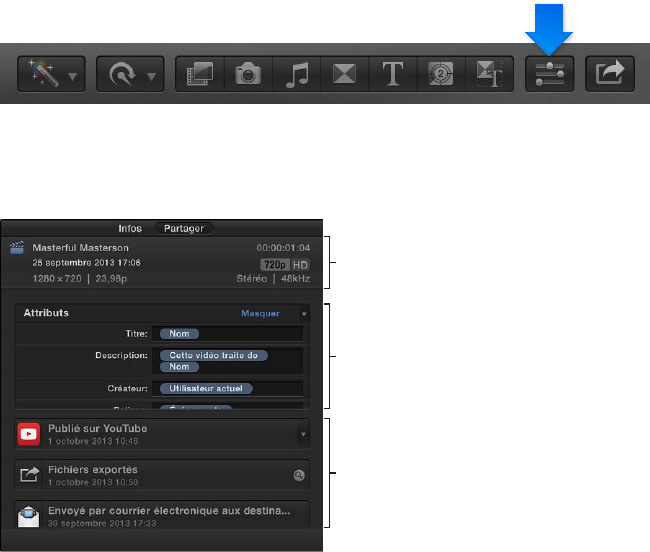Click the '1 octobre 2013 10:46' date

(x=93, y=441)
